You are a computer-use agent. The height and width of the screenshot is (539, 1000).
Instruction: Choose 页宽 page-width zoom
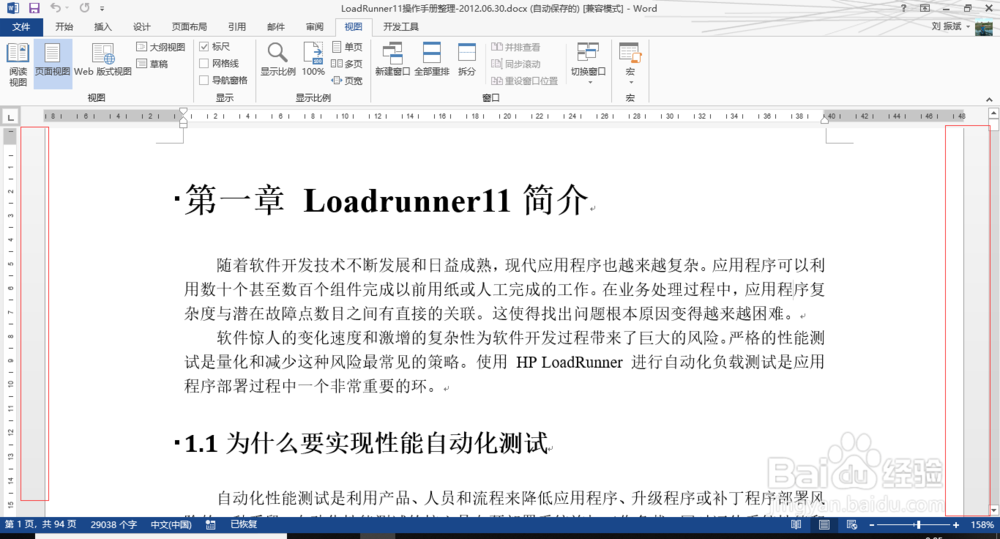tap(347, 80)
